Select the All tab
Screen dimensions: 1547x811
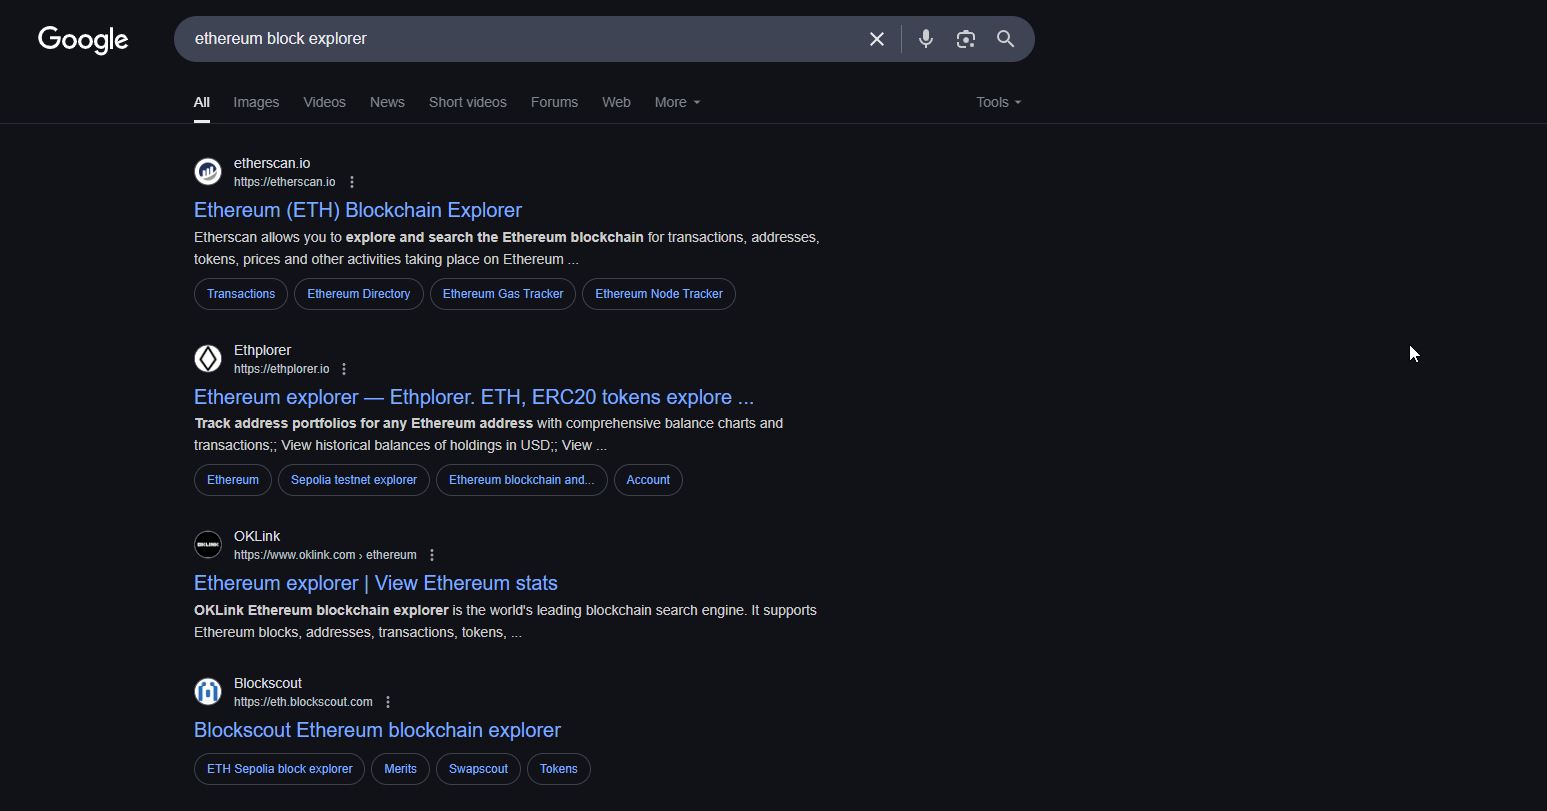point(202,102)
